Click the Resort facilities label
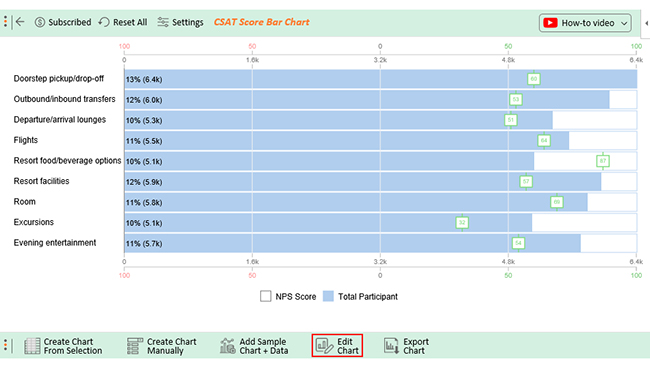650x368 pixels. 41,181
